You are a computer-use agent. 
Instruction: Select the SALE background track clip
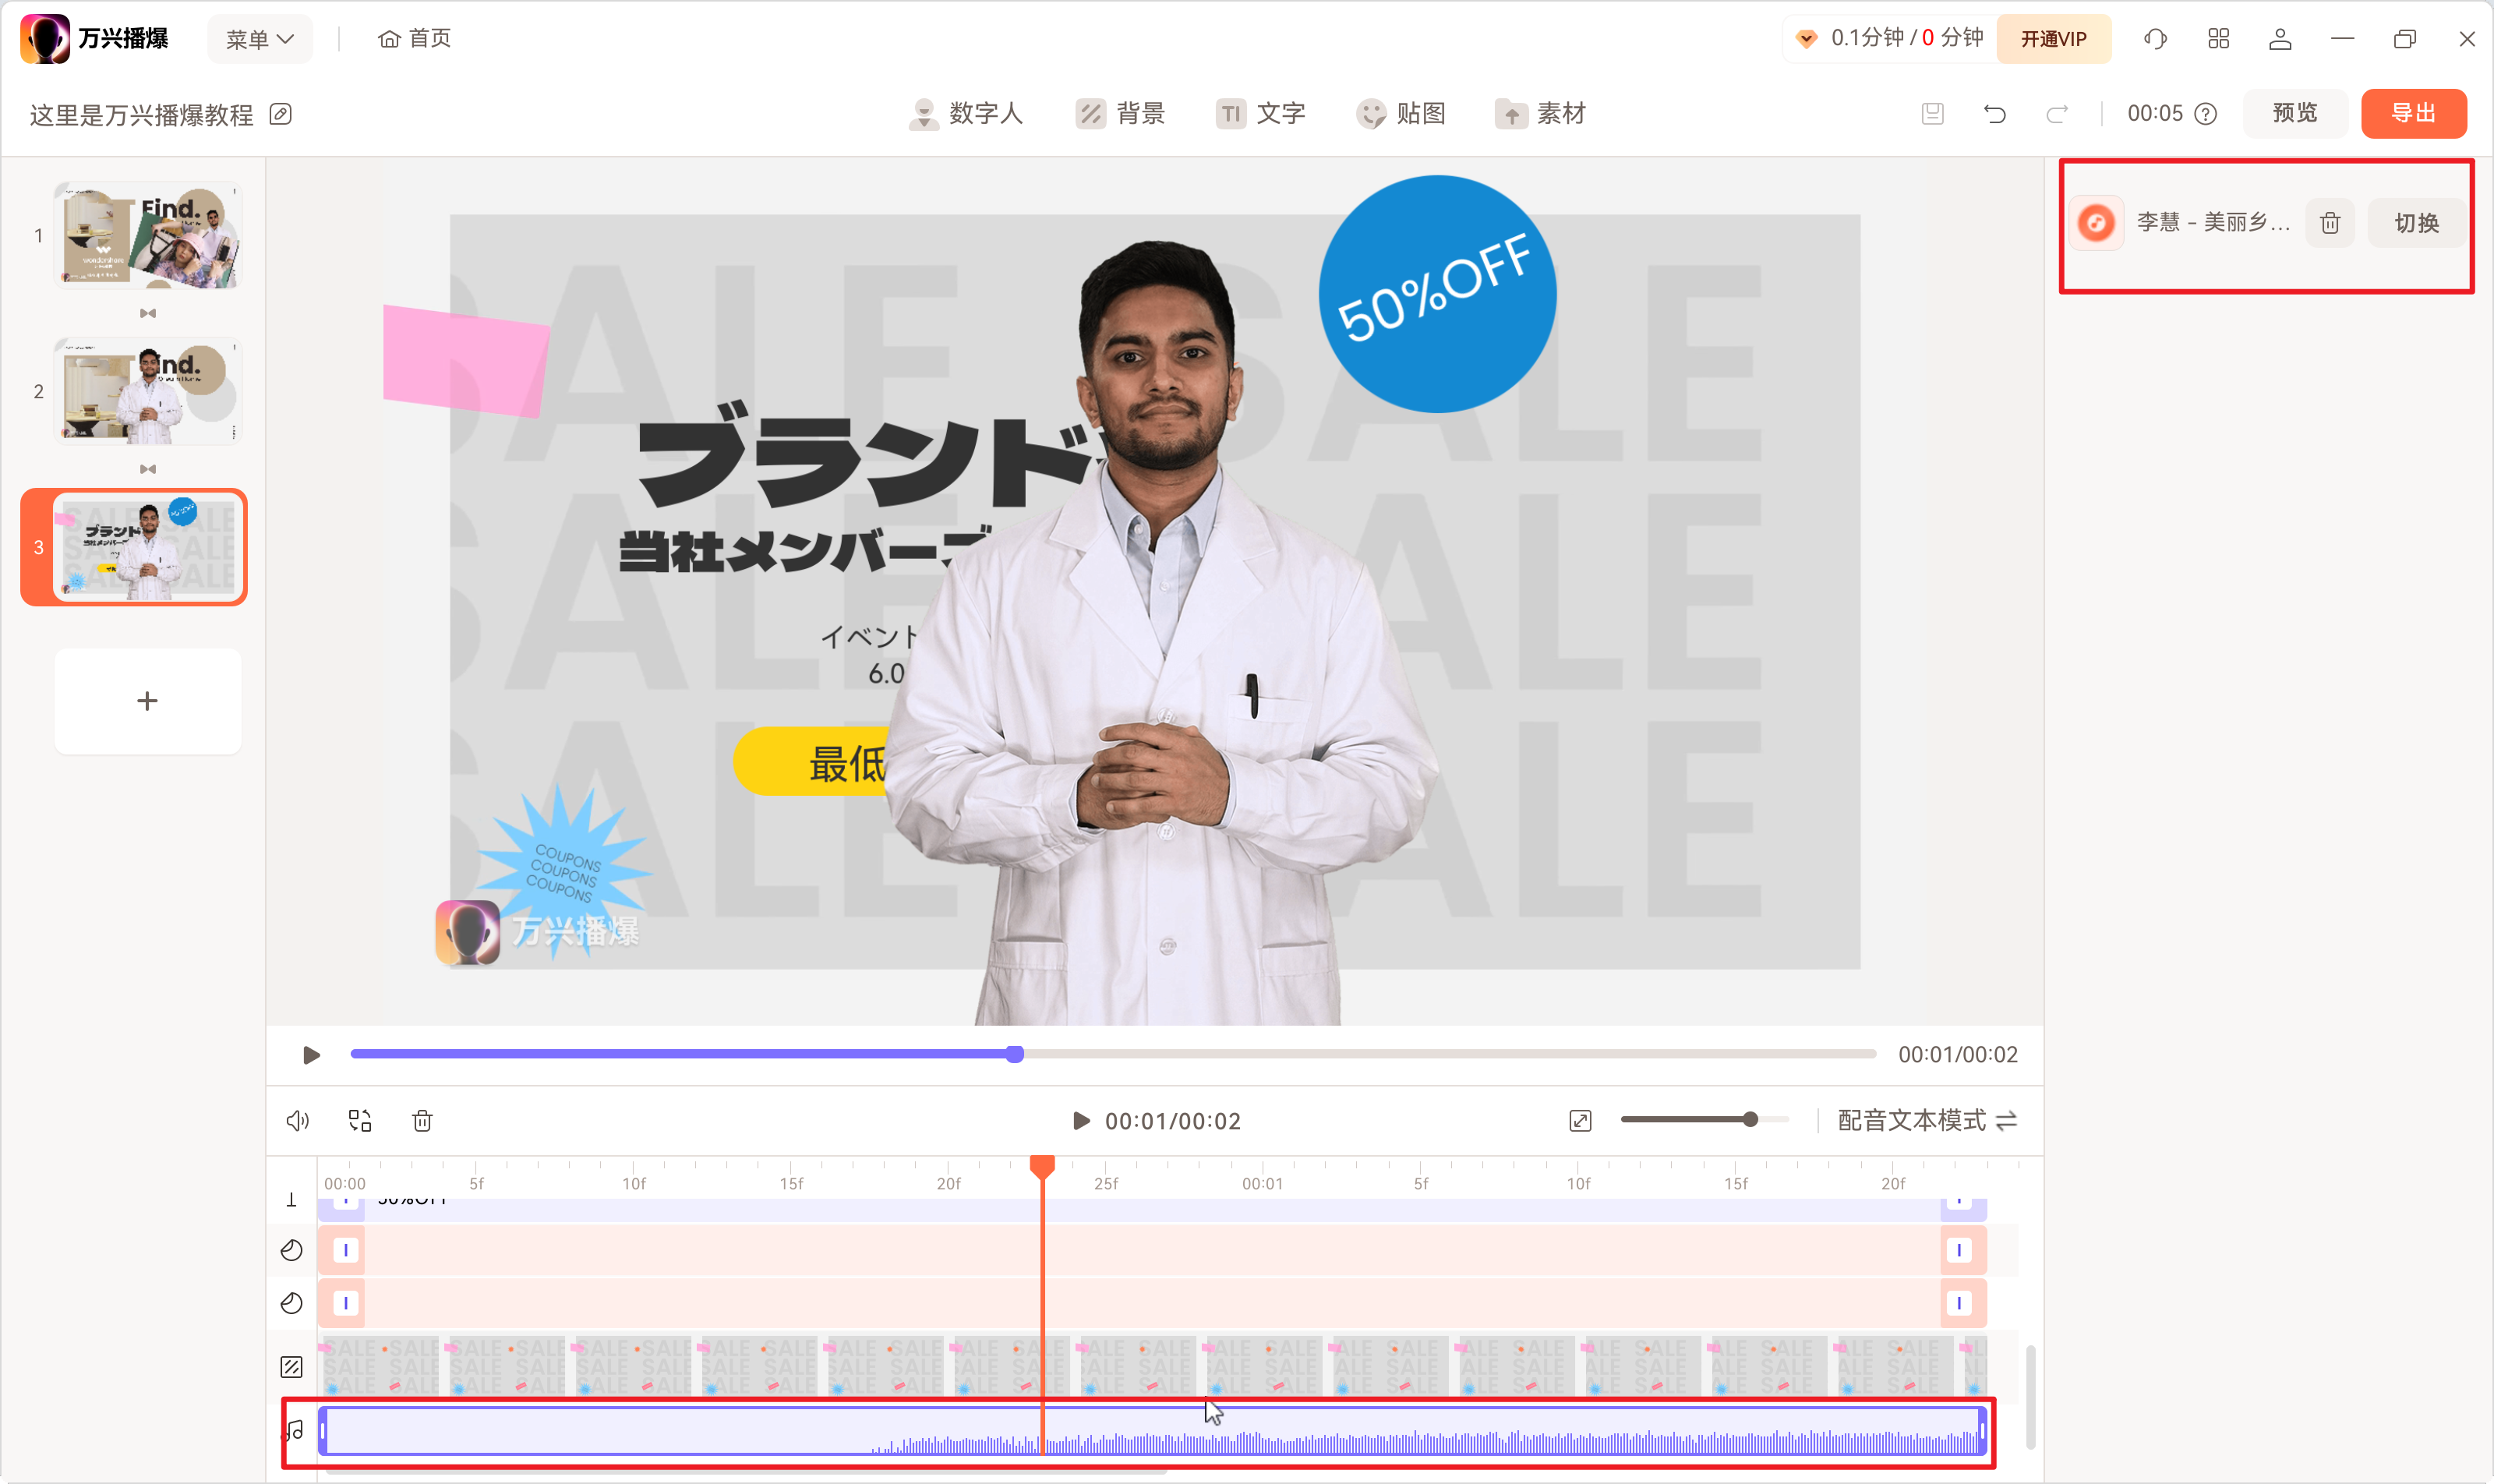pyautogui.click(x=1152, y=1366)
